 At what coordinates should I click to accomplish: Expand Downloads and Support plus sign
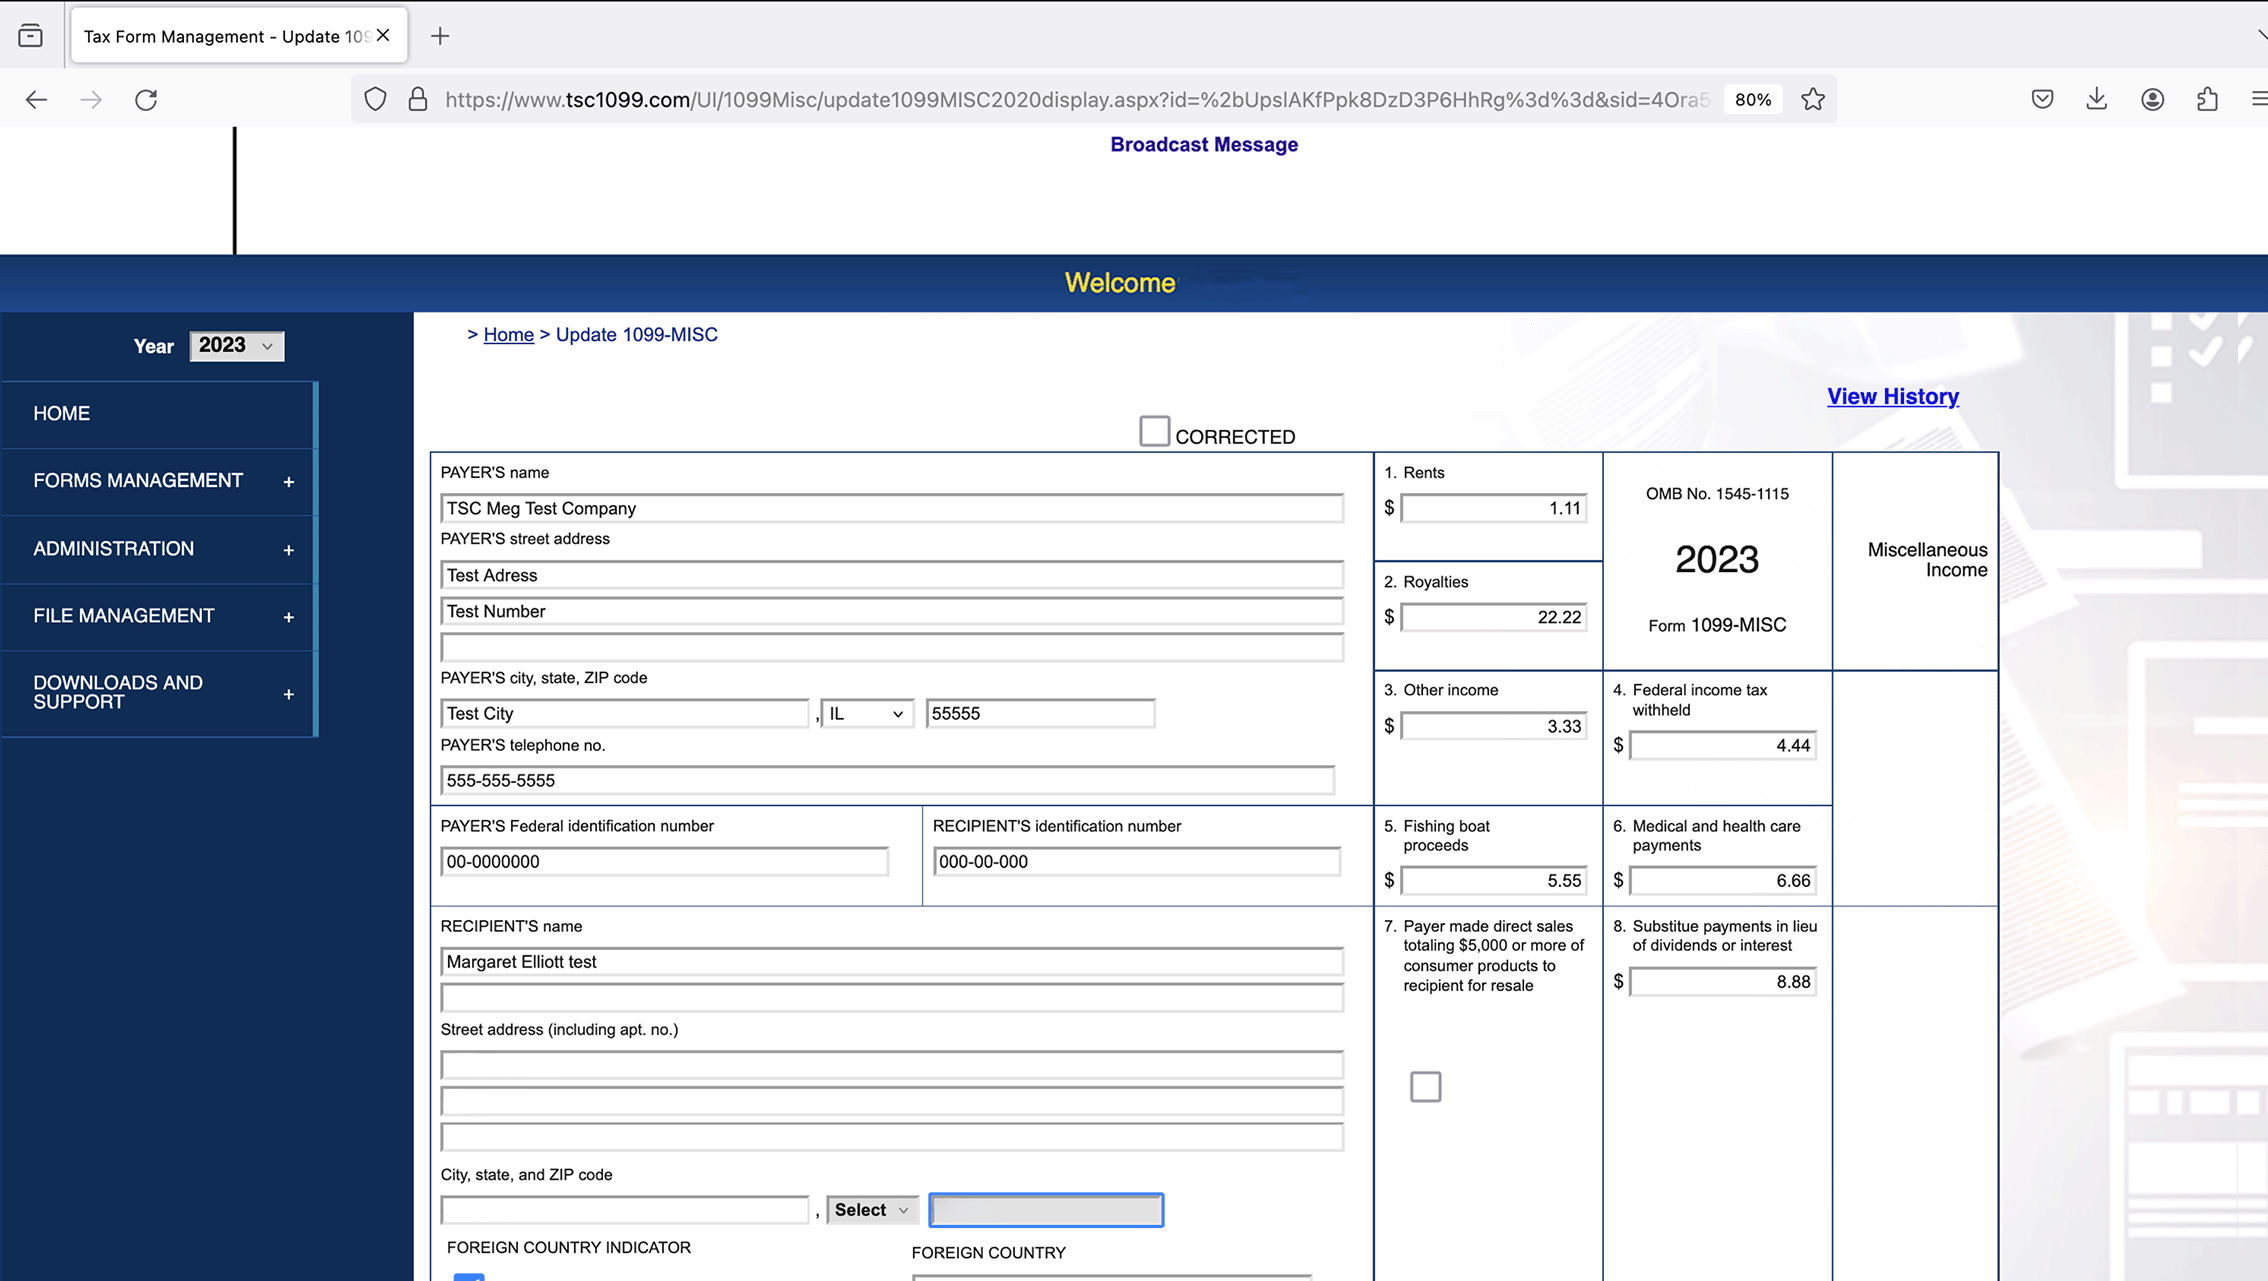coord(289,694)
